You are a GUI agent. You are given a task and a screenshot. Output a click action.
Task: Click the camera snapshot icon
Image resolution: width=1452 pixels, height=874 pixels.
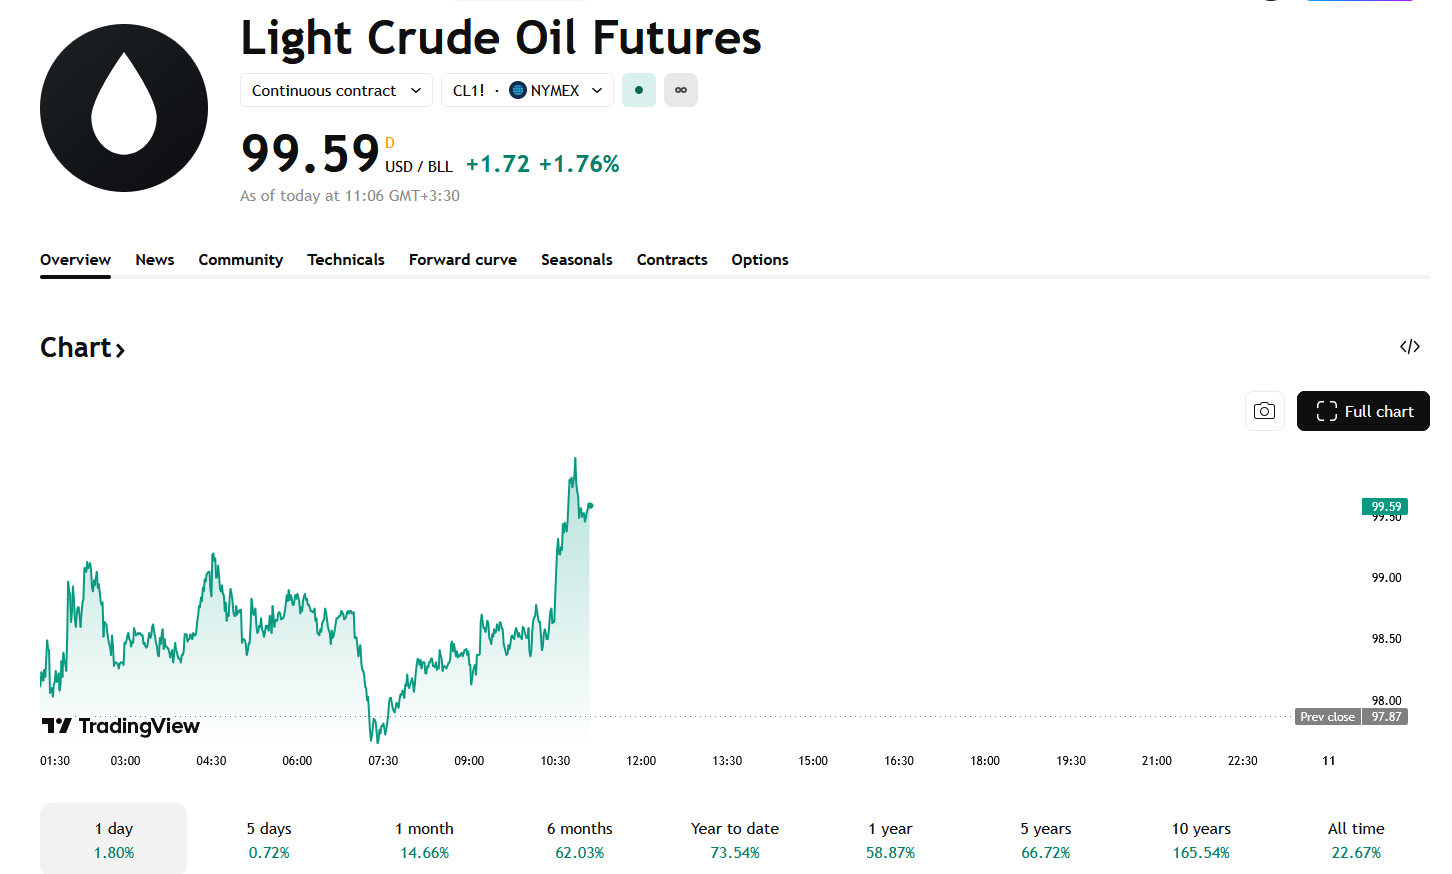[1264, 411]
